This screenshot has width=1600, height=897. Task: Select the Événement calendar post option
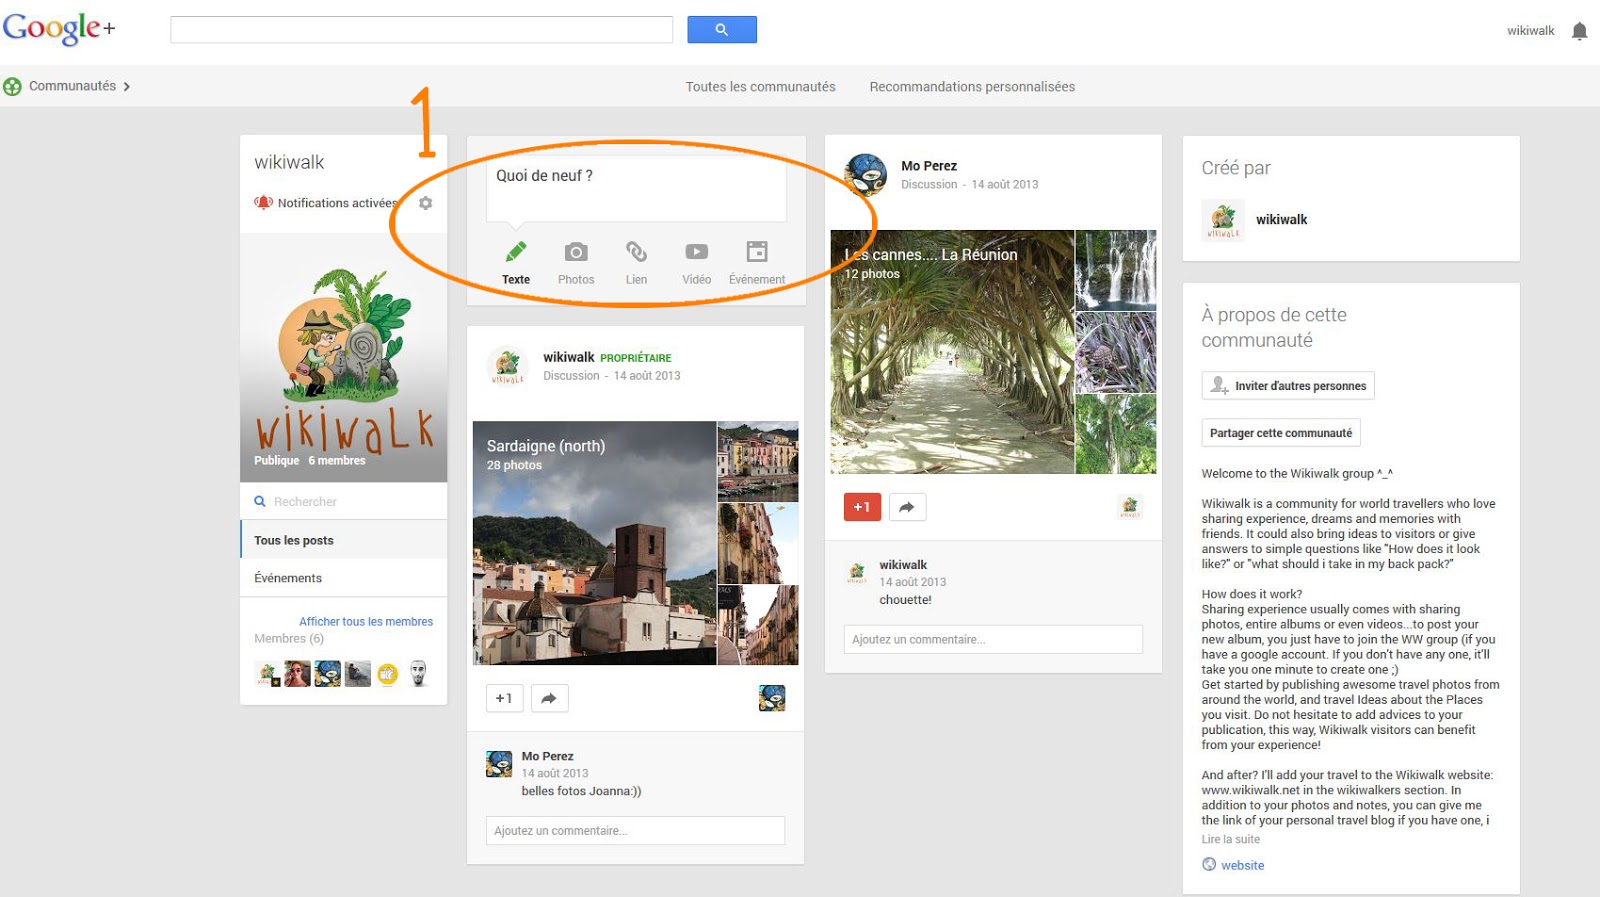click(x=757, y=263)
